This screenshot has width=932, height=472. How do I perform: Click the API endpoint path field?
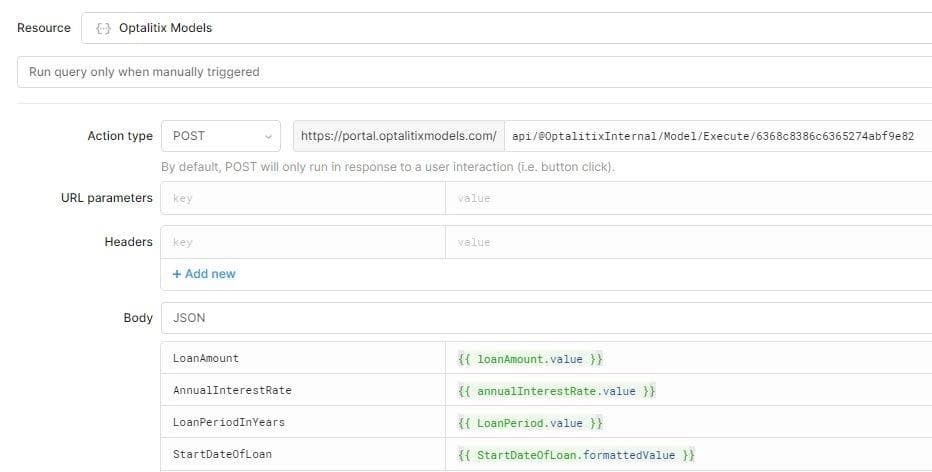[716, 136]
